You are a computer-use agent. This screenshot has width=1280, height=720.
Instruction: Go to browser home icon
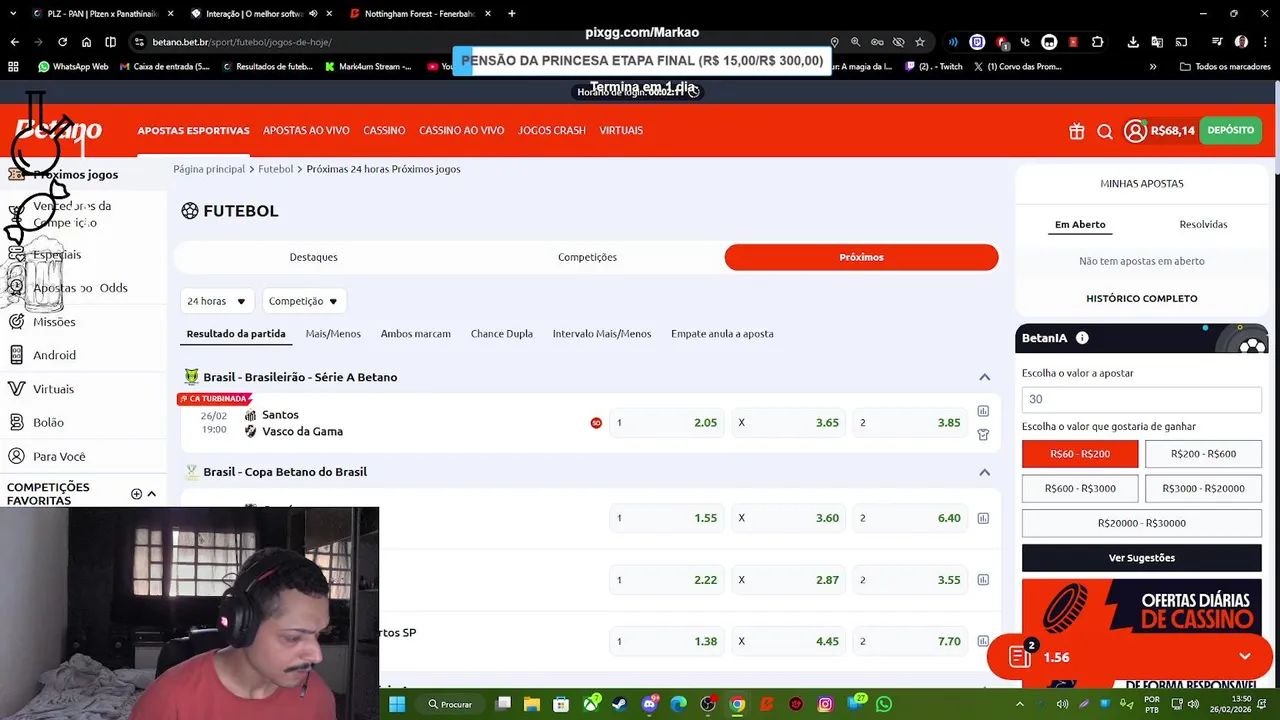tap(86, 42)
